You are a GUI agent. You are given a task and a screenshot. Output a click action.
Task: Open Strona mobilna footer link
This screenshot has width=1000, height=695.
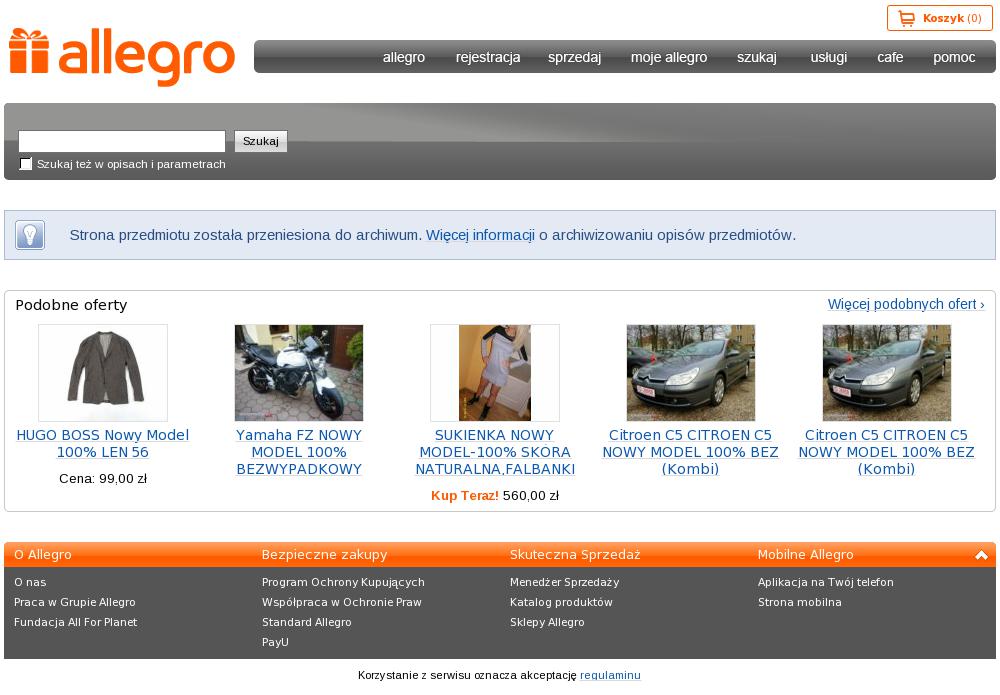[x=799, y=602]
